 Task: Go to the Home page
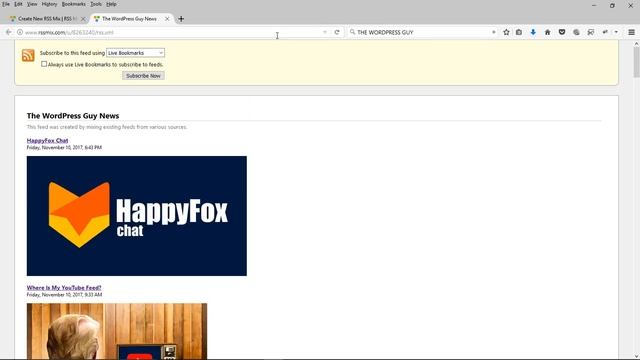[x=547, y=32]
